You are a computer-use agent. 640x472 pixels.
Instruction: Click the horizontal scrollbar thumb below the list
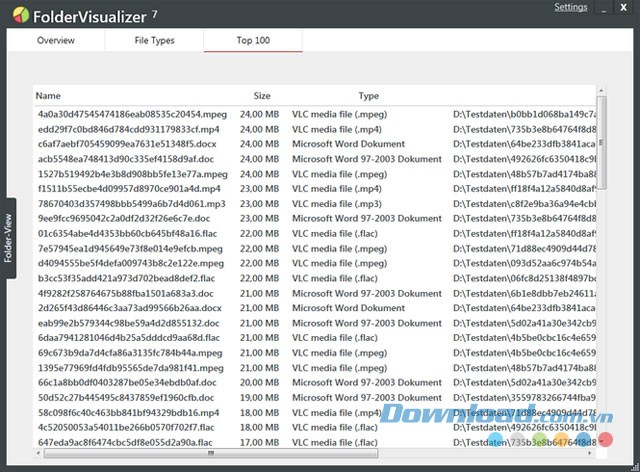[x=210, y=453]
